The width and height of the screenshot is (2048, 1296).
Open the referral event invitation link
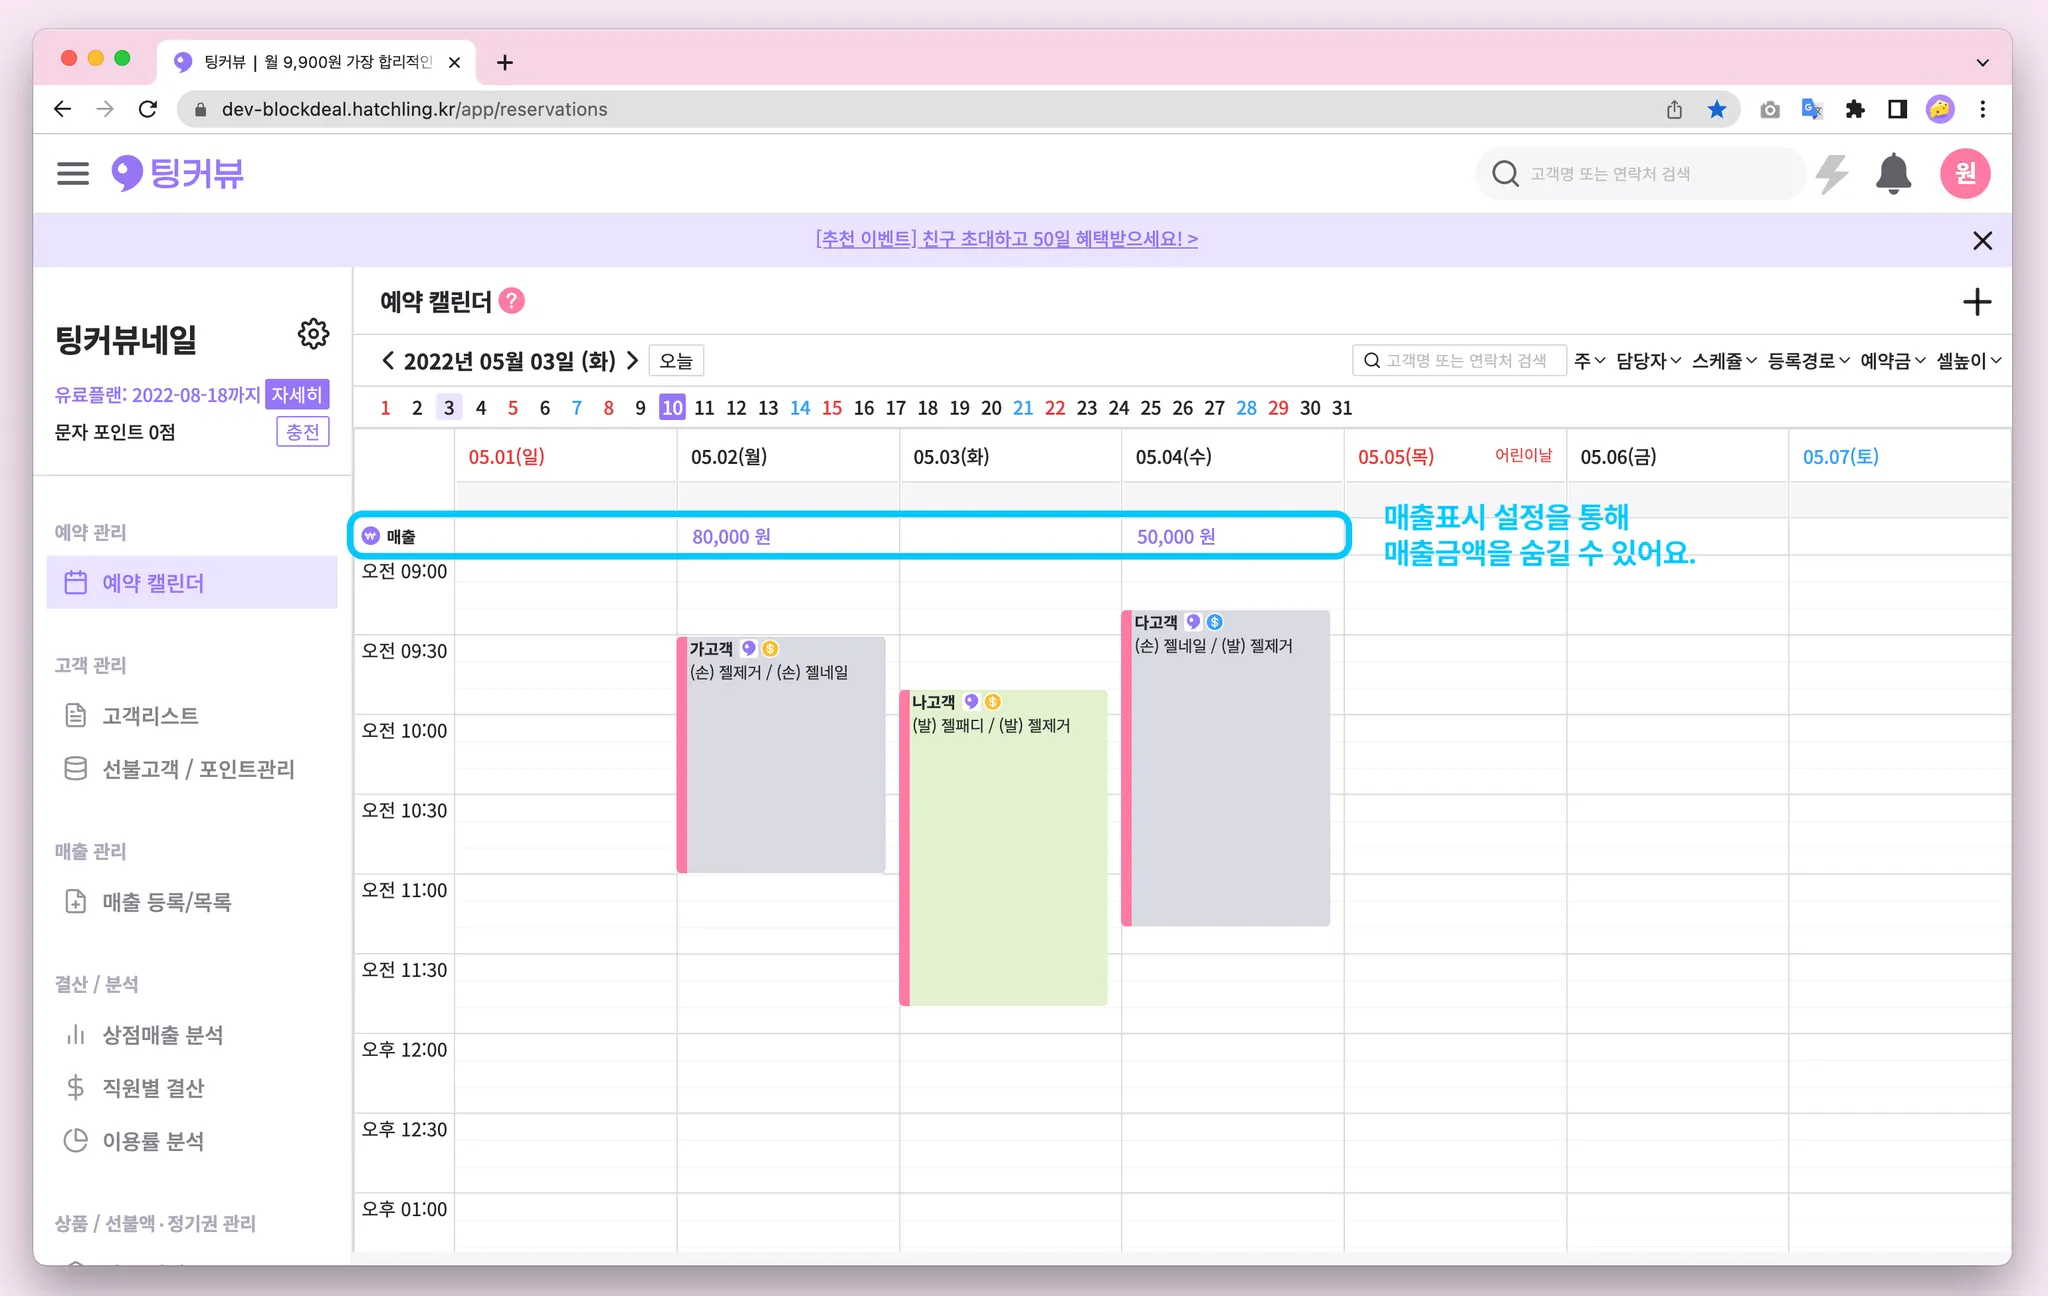coord(1006,239)
